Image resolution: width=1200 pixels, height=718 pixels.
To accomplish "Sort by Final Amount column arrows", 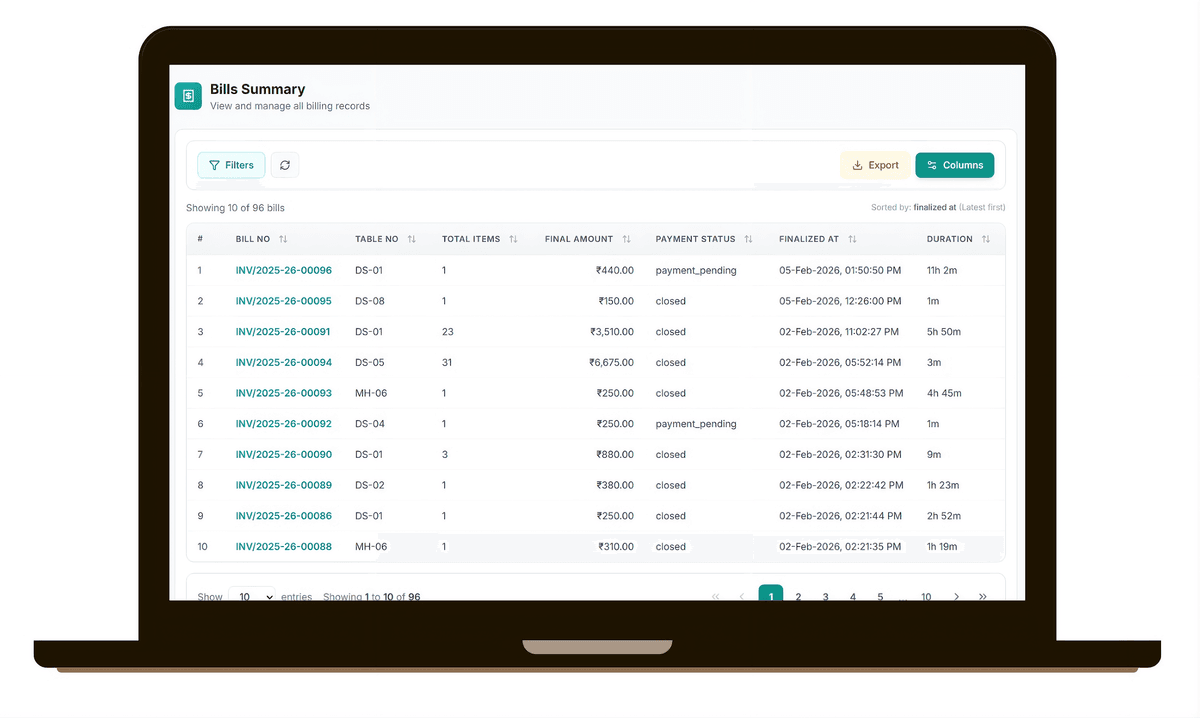I will 626,240.
